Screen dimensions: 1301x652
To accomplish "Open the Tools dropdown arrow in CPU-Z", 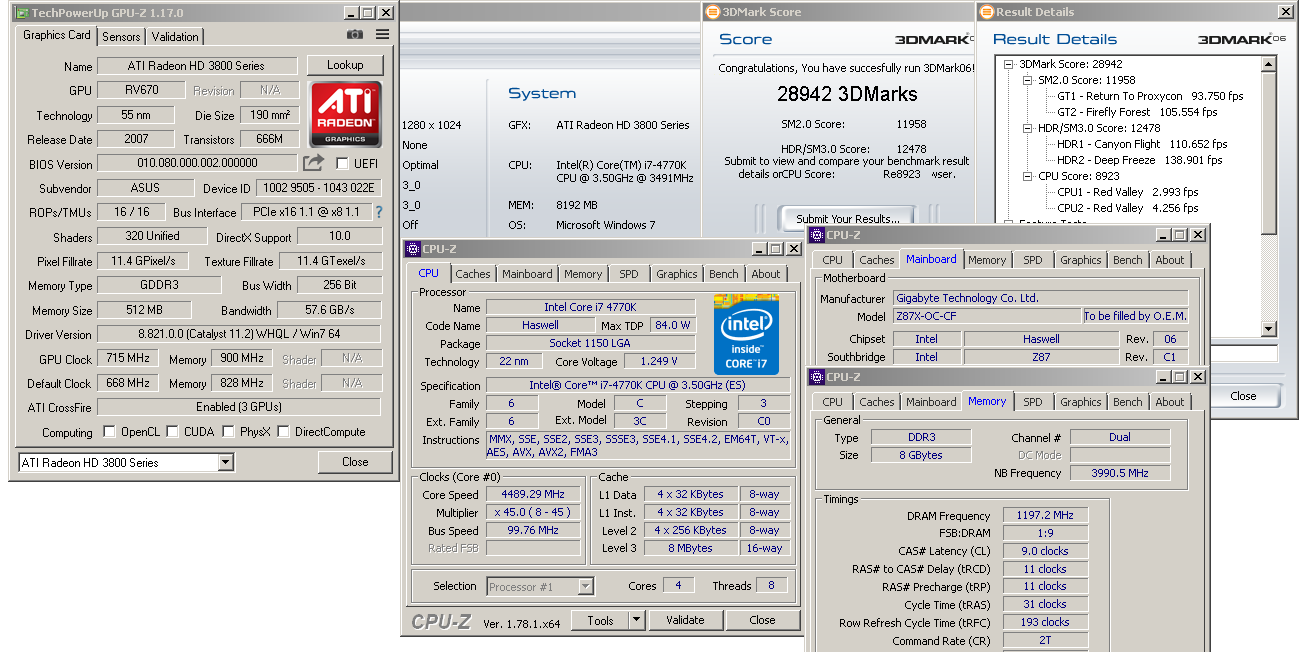I will click(636, 620).
